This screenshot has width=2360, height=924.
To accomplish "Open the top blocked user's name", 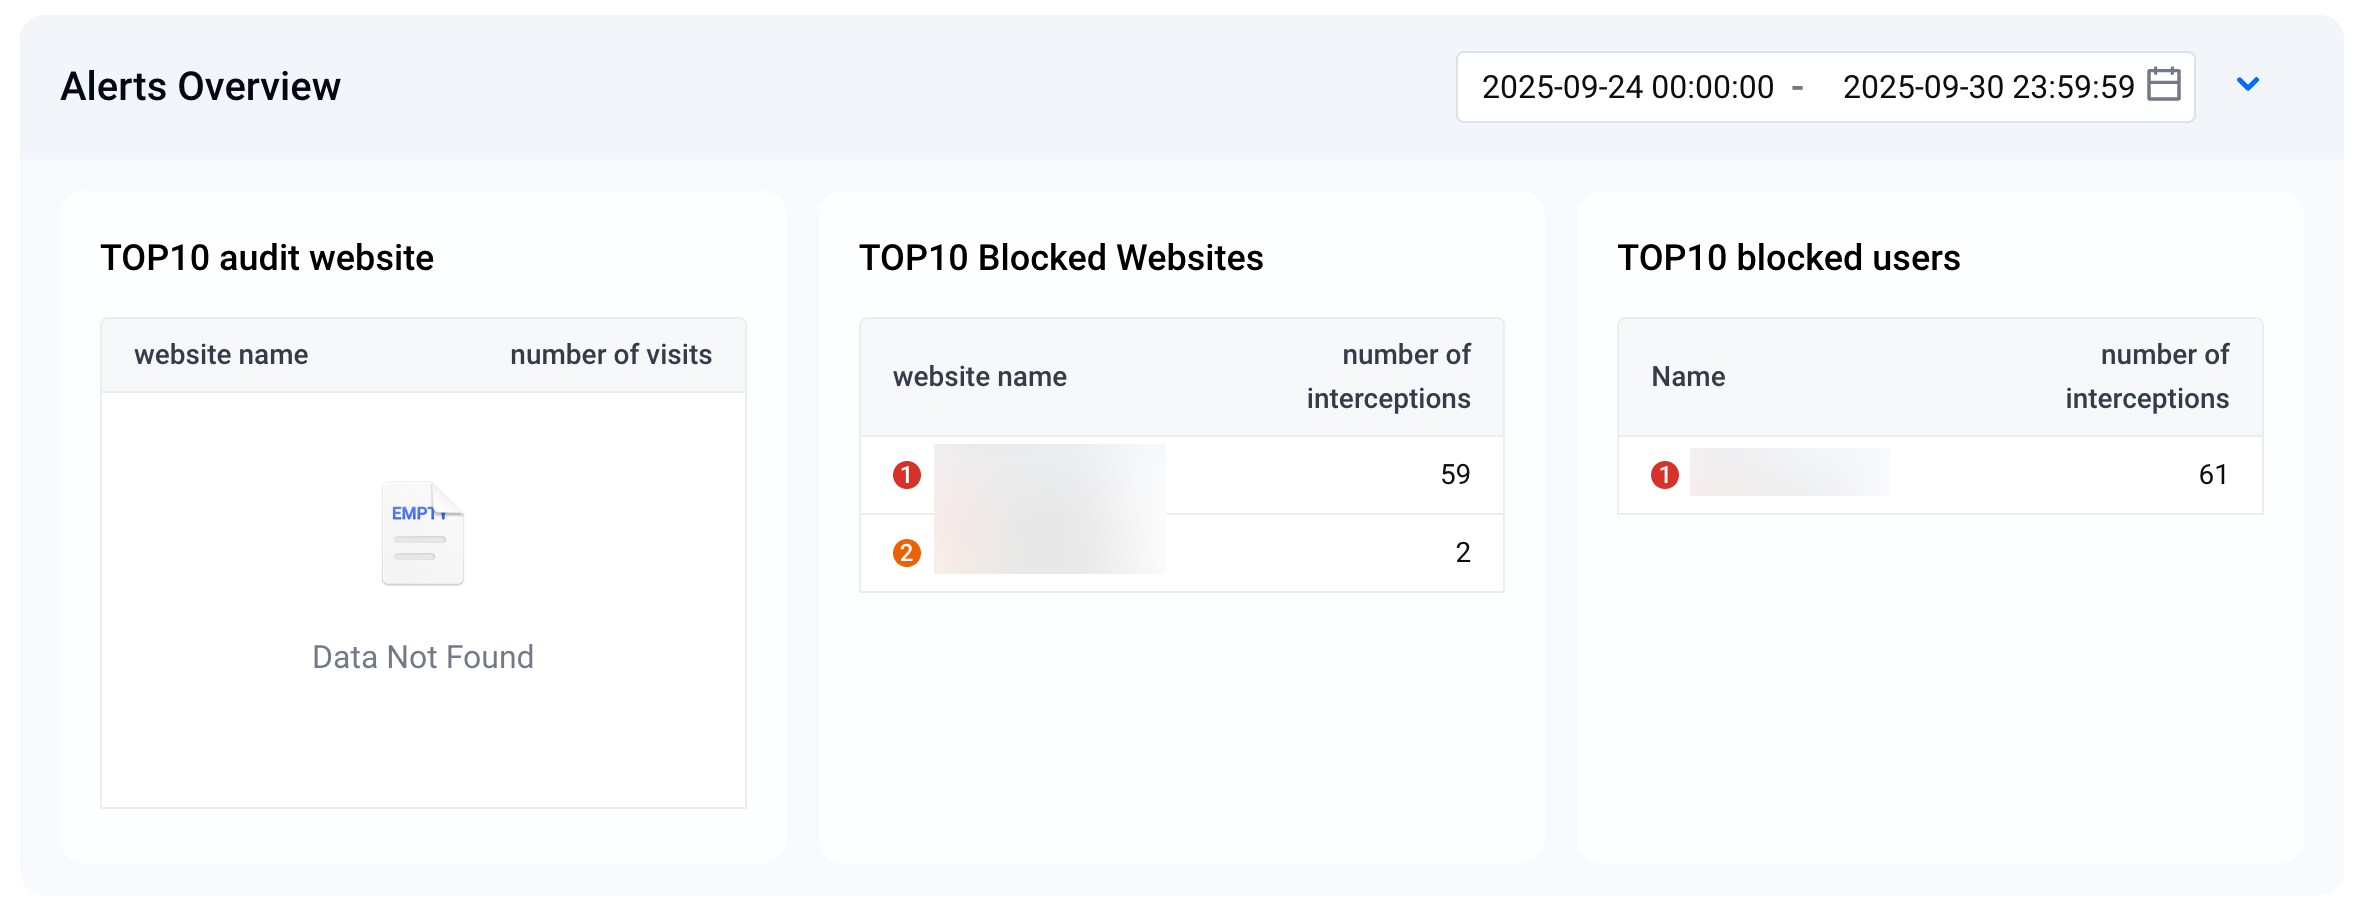I will tap(1789, 473).
